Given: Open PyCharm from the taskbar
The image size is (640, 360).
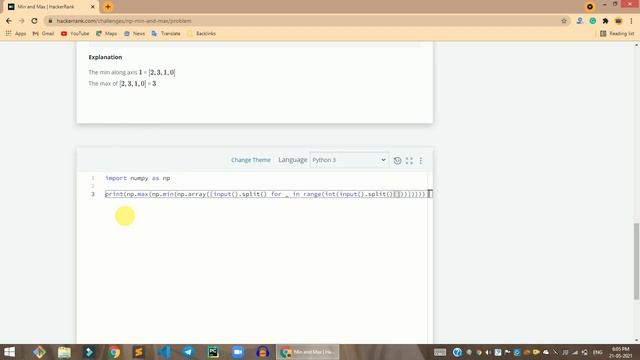Looking at the screenshot, I should tap(213, 352).
